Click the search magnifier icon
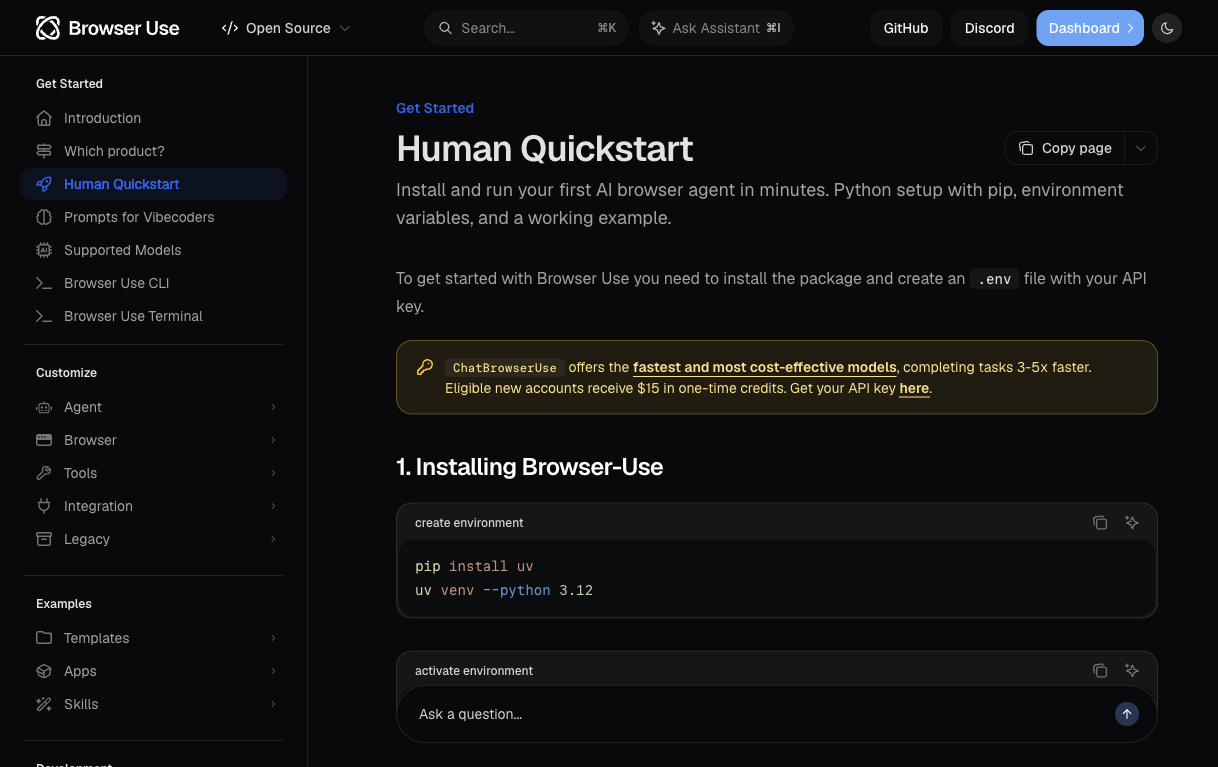Image resolution: width=1218 pixels, height=767 pixels. click(446, 28)
